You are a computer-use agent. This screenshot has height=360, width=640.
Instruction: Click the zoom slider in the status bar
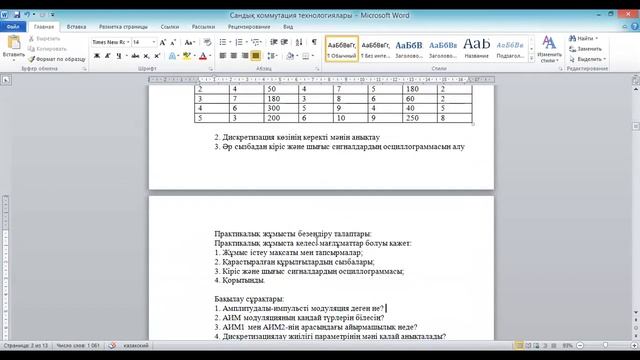[606, 346]
